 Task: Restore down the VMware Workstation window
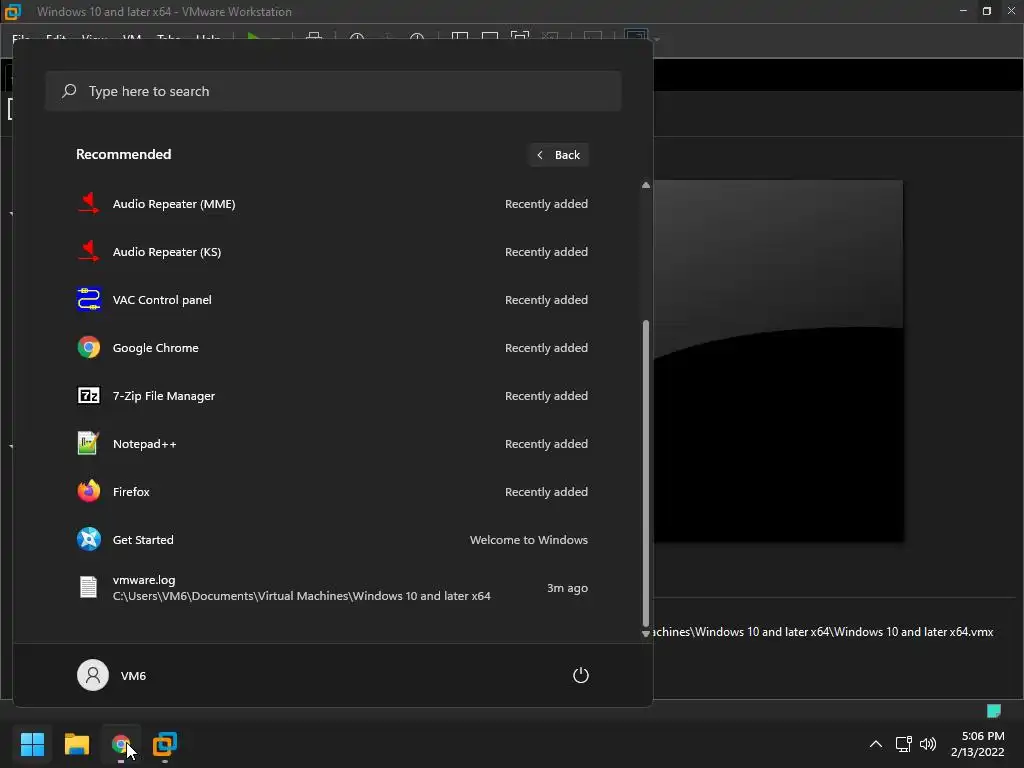987,11
